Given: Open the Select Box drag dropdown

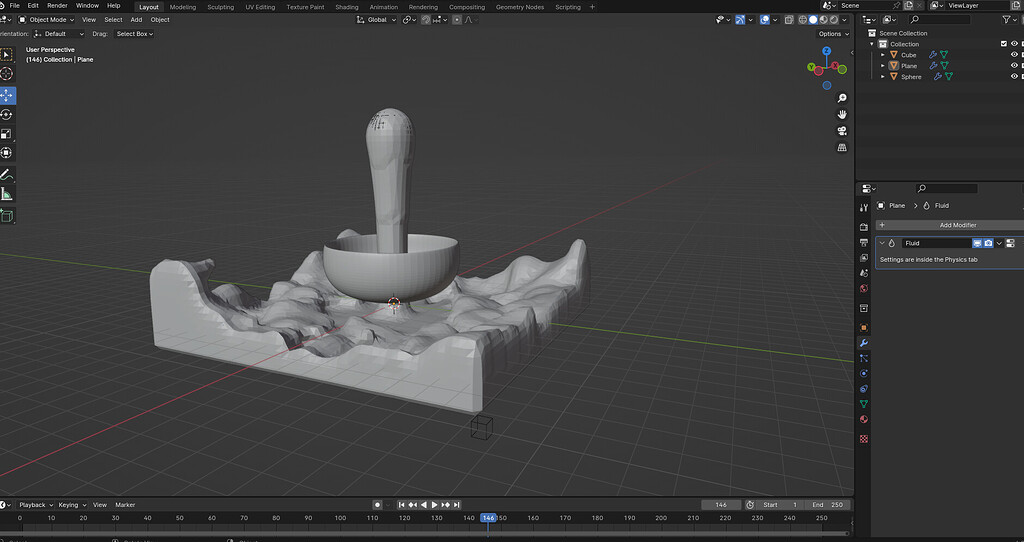Looking at the screenshot, I should tap(134, 34).
